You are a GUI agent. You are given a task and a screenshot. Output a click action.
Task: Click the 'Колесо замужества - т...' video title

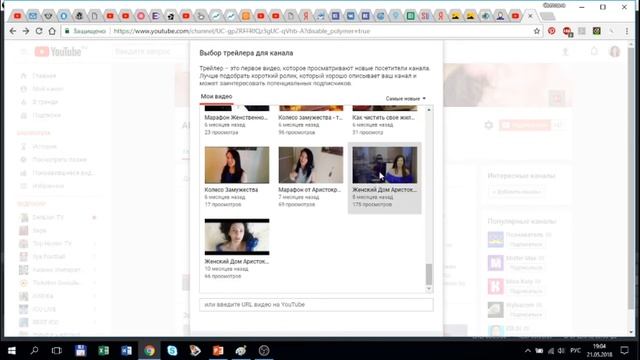point(310,118)
